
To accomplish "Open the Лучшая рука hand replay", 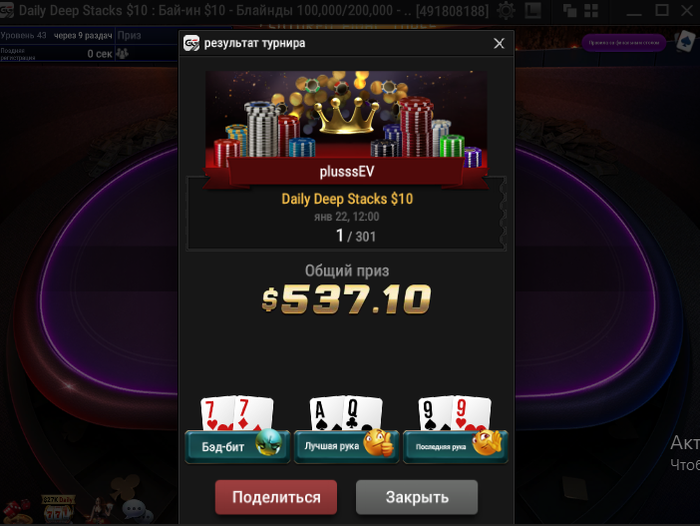I will (x=346, y=446).
